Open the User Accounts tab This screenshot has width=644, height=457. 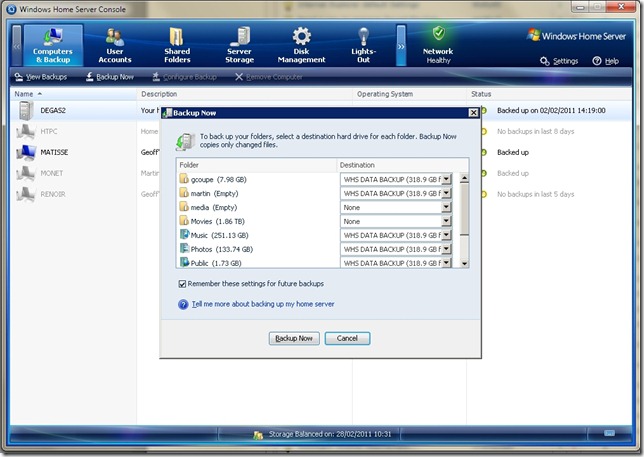pyautogui.click(x=115, y=45)
